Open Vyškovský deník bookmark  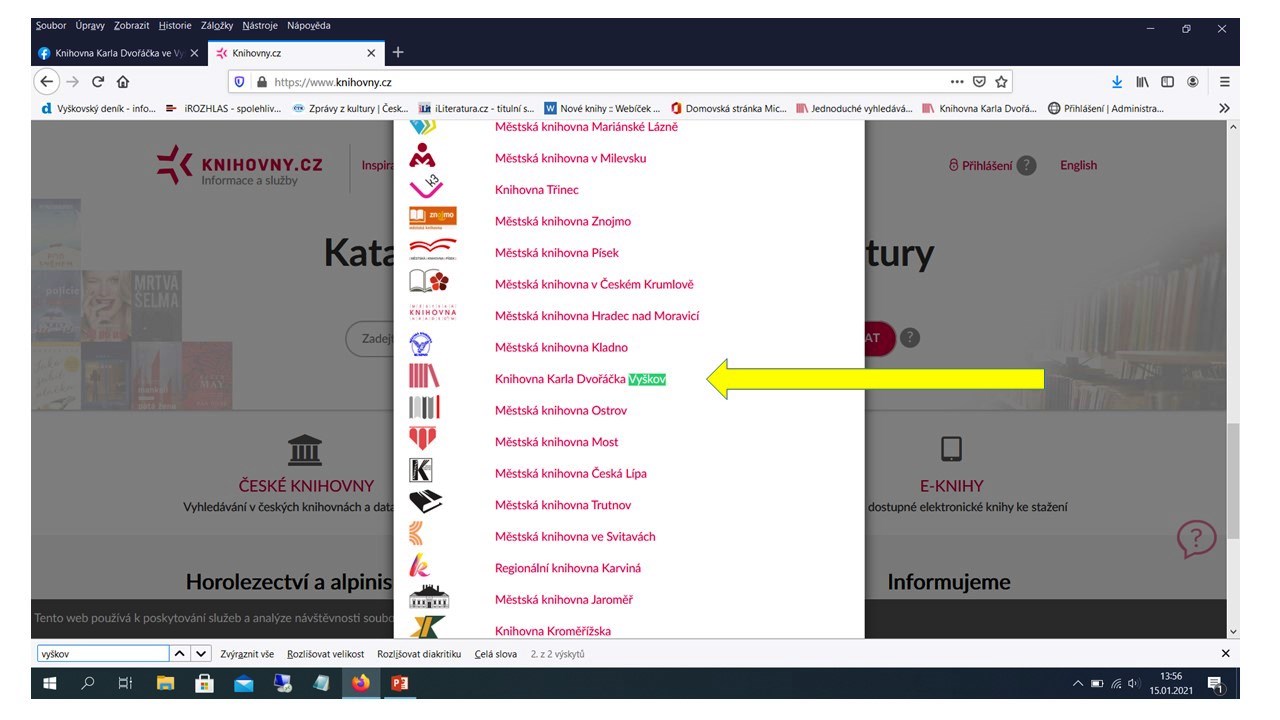98,108
